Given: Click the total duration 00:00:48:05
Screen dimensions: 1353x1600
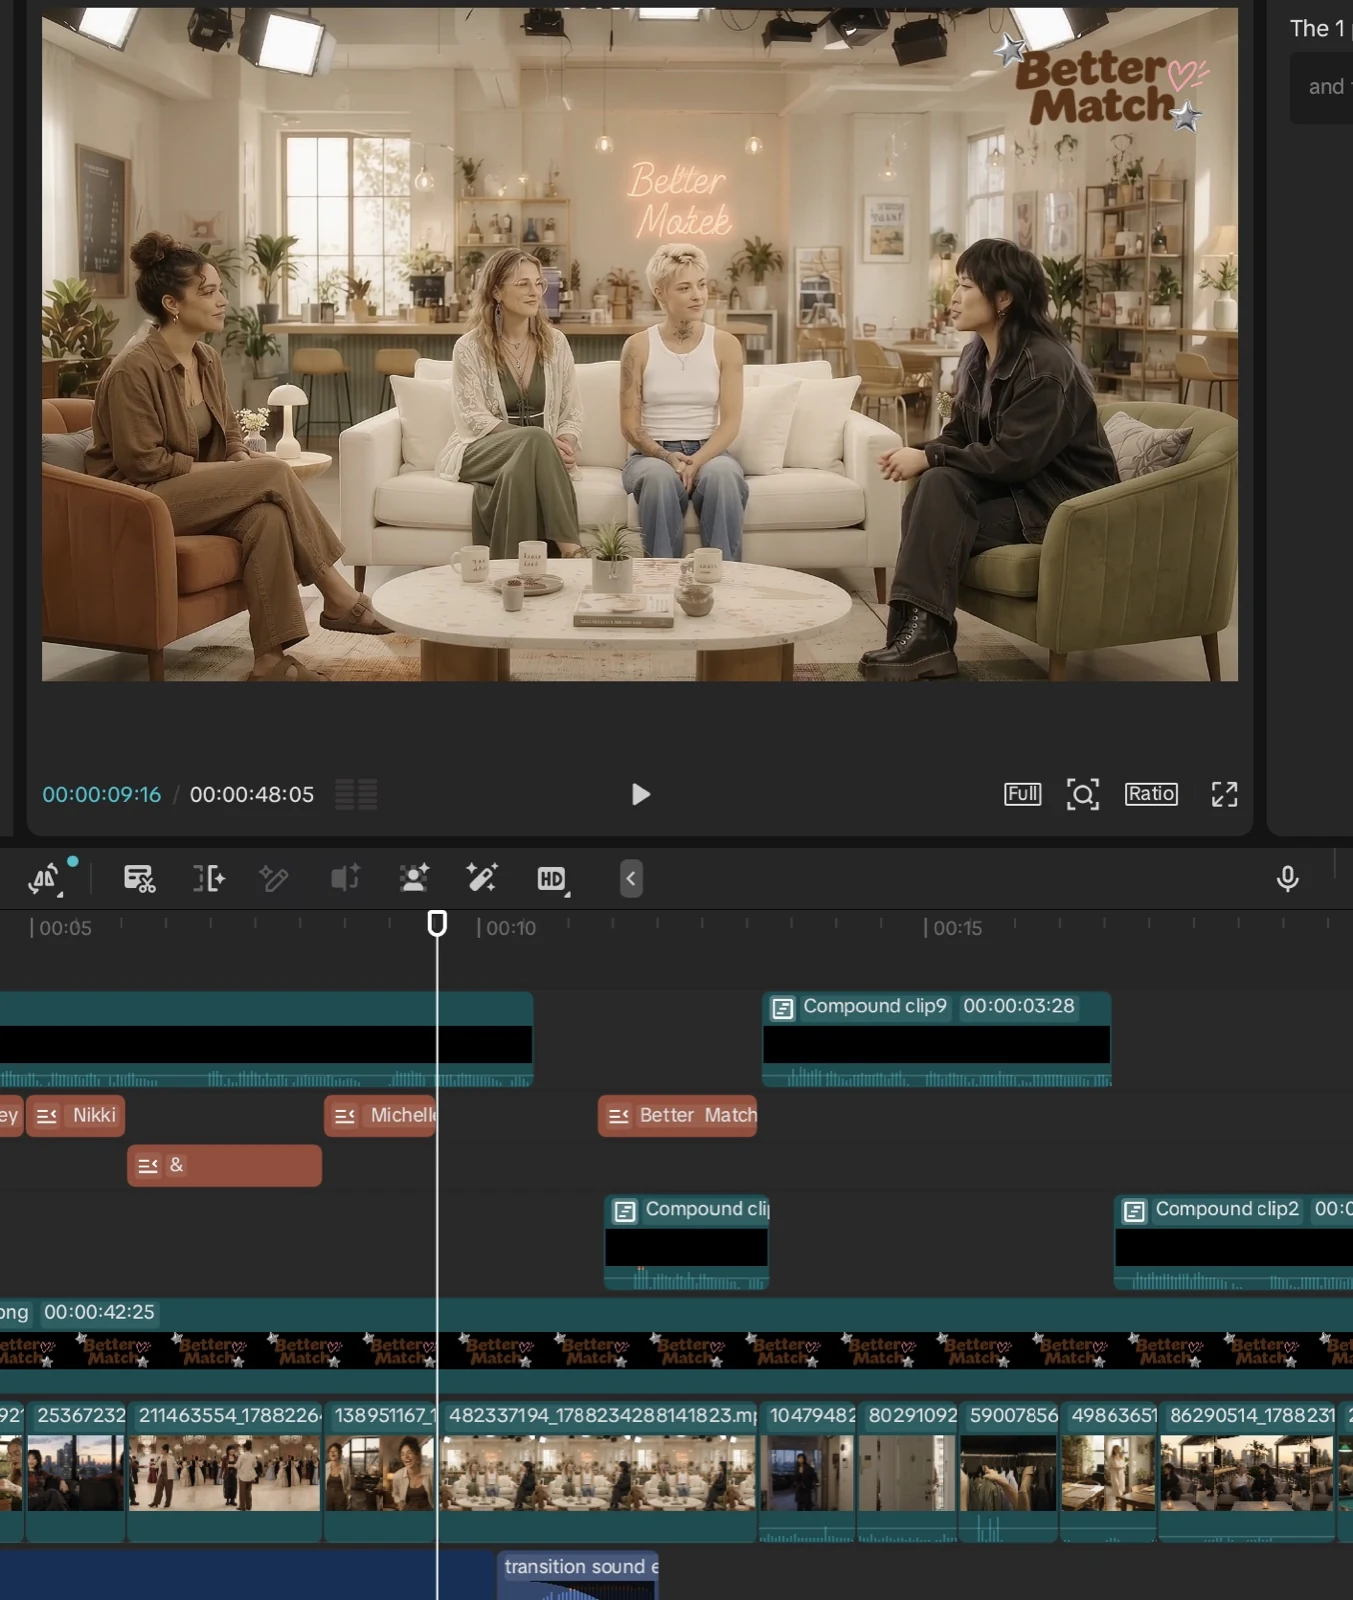Looking at the screenshot, I should (252, 794).
